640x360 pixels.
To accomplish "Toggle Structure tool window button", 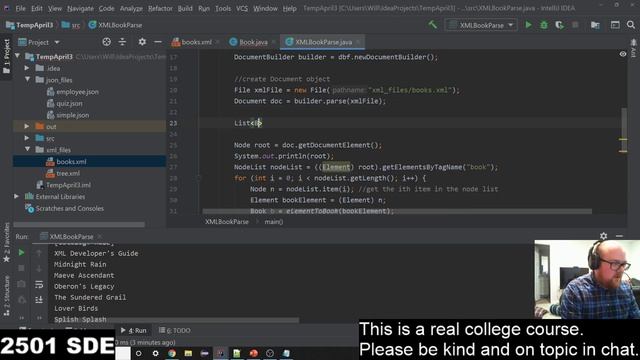I will 6,296.
